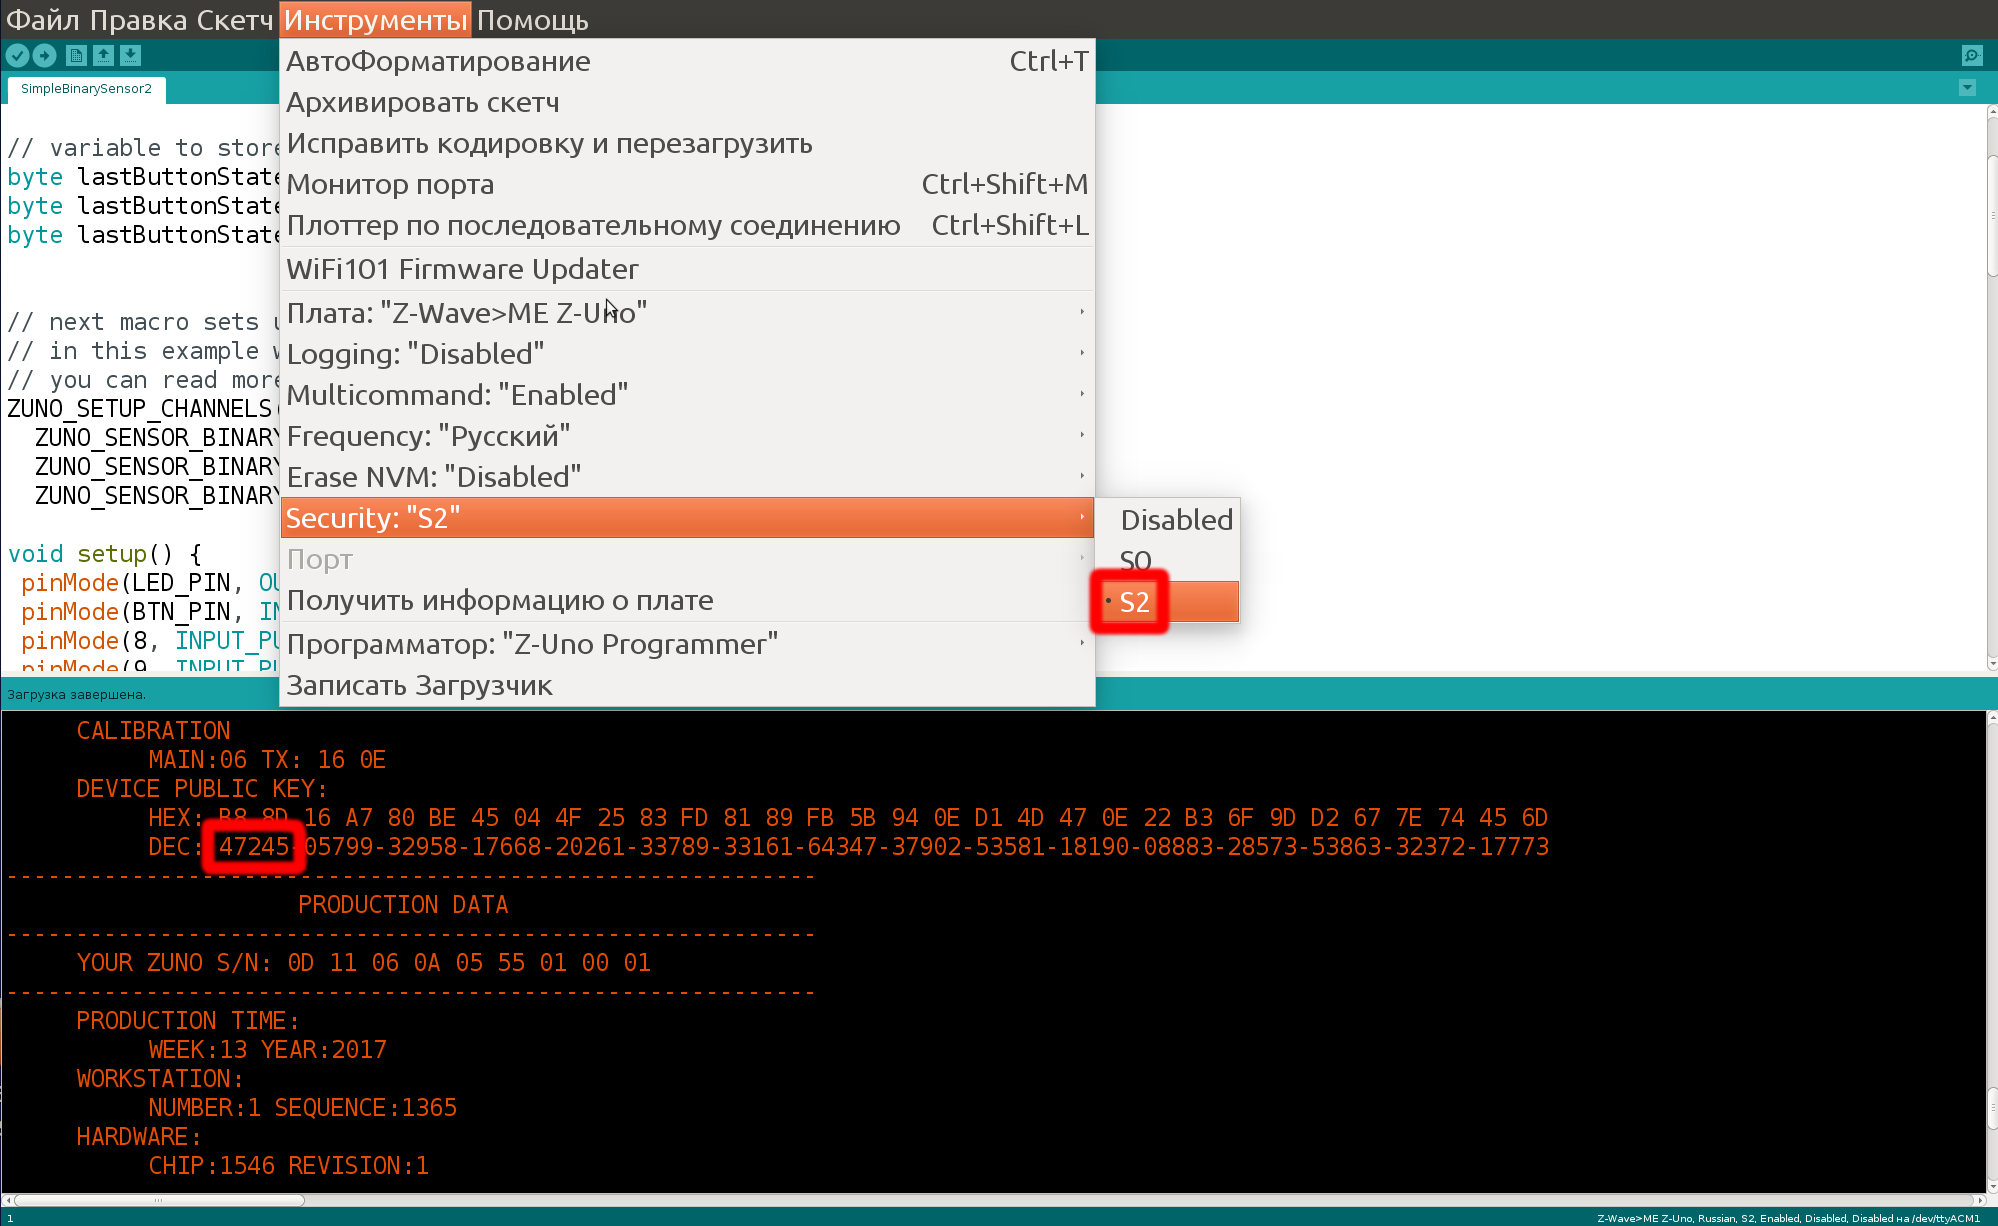Expand the Multicommand Enabled submenu
Viewport: 1998px width, 1226px height.
pos(687,395)
